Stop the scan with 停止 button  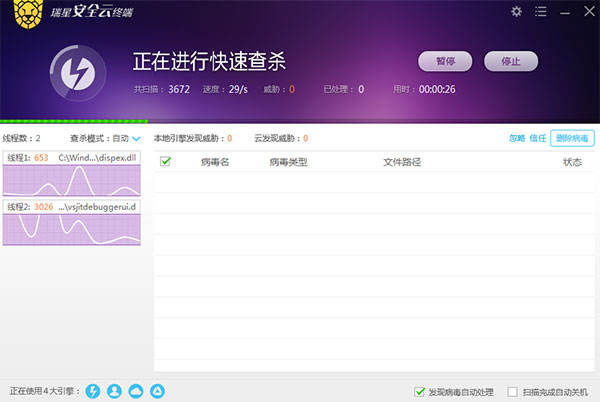(x=510, y=61)
